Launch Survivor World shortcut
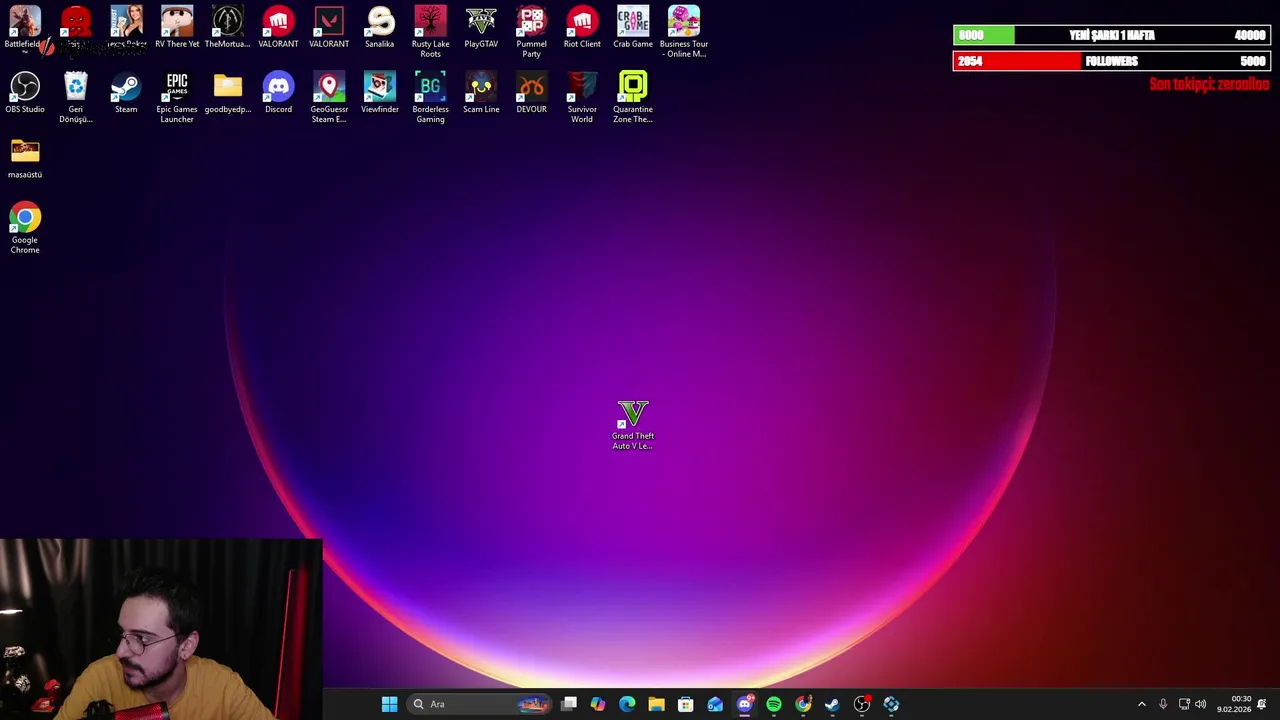 [x=582, y=97]
